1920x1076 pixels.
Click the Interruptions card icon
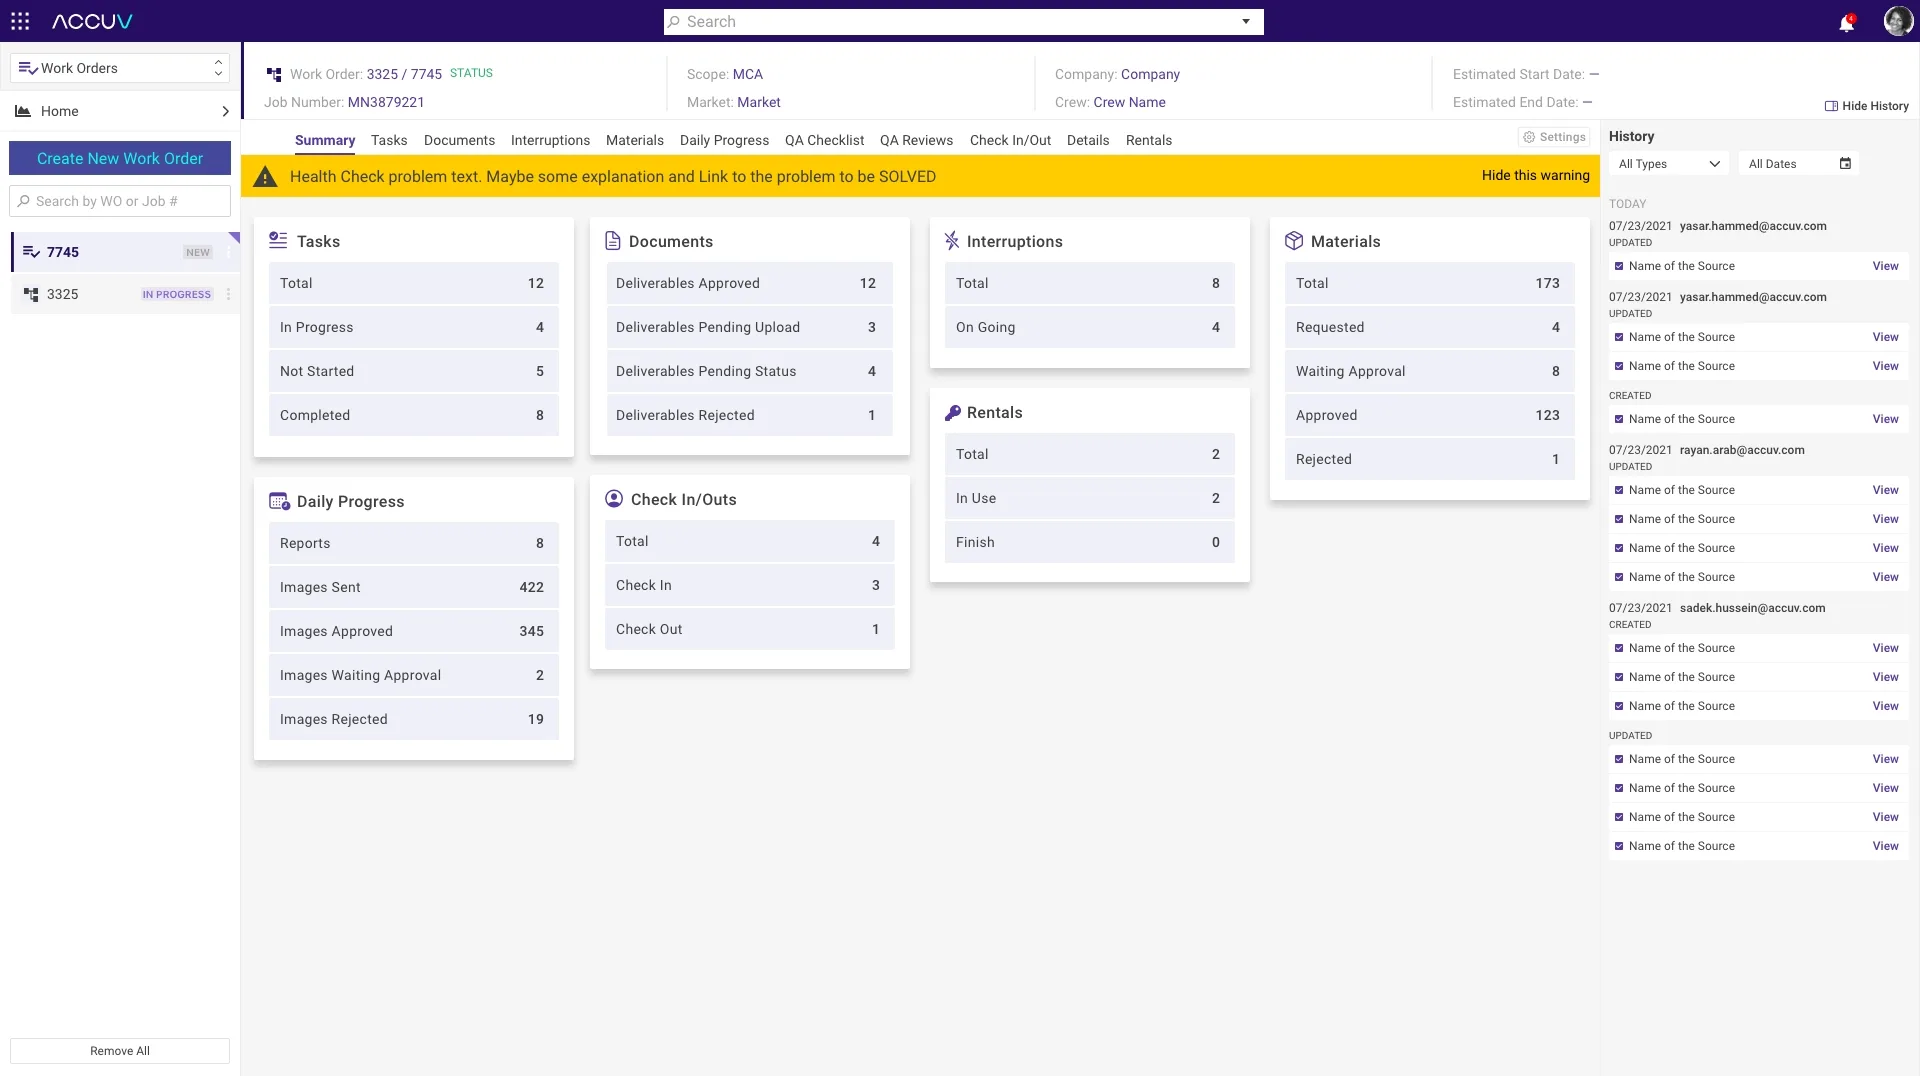click(952, 241)
